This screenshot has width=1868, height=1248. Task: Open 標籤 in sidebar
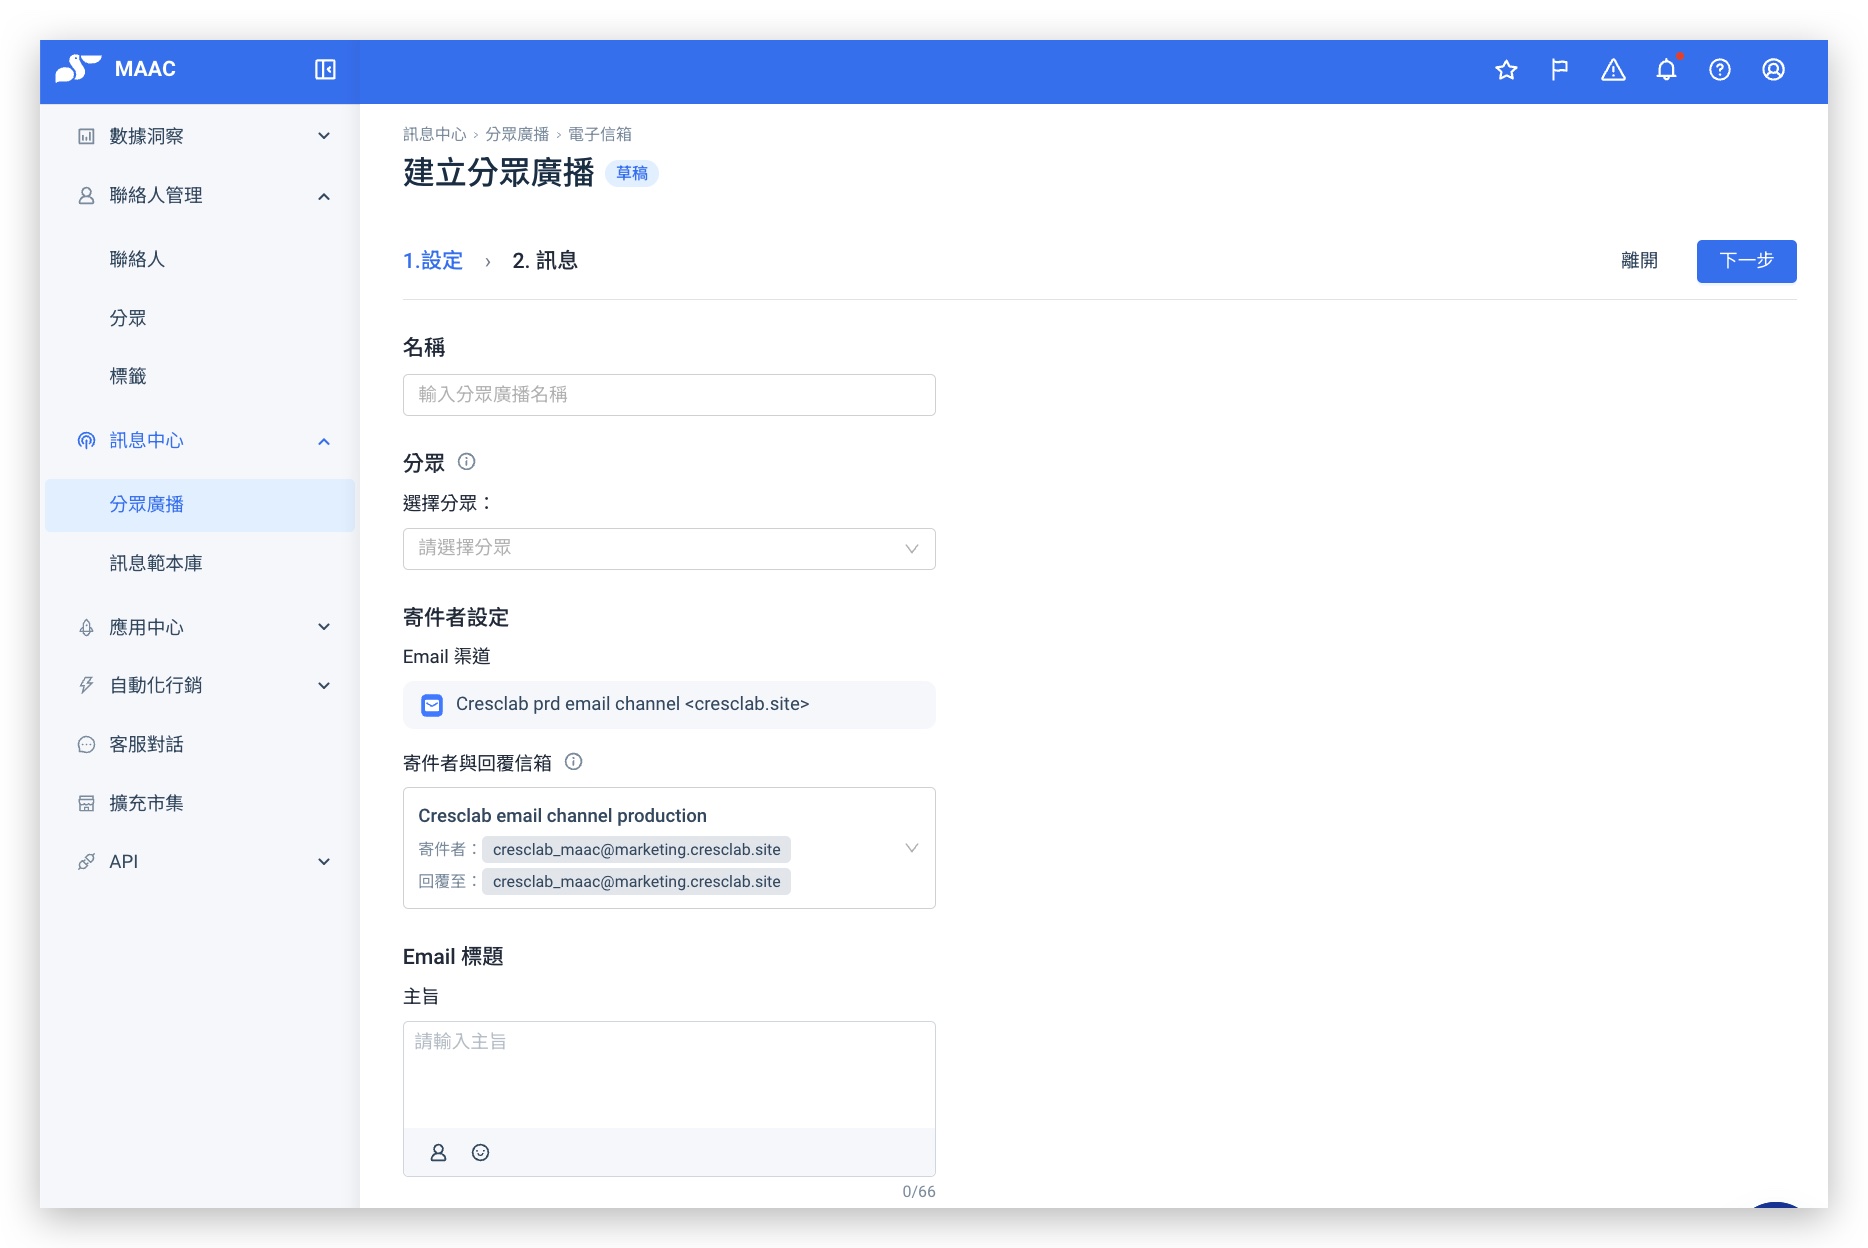[128, 376]
